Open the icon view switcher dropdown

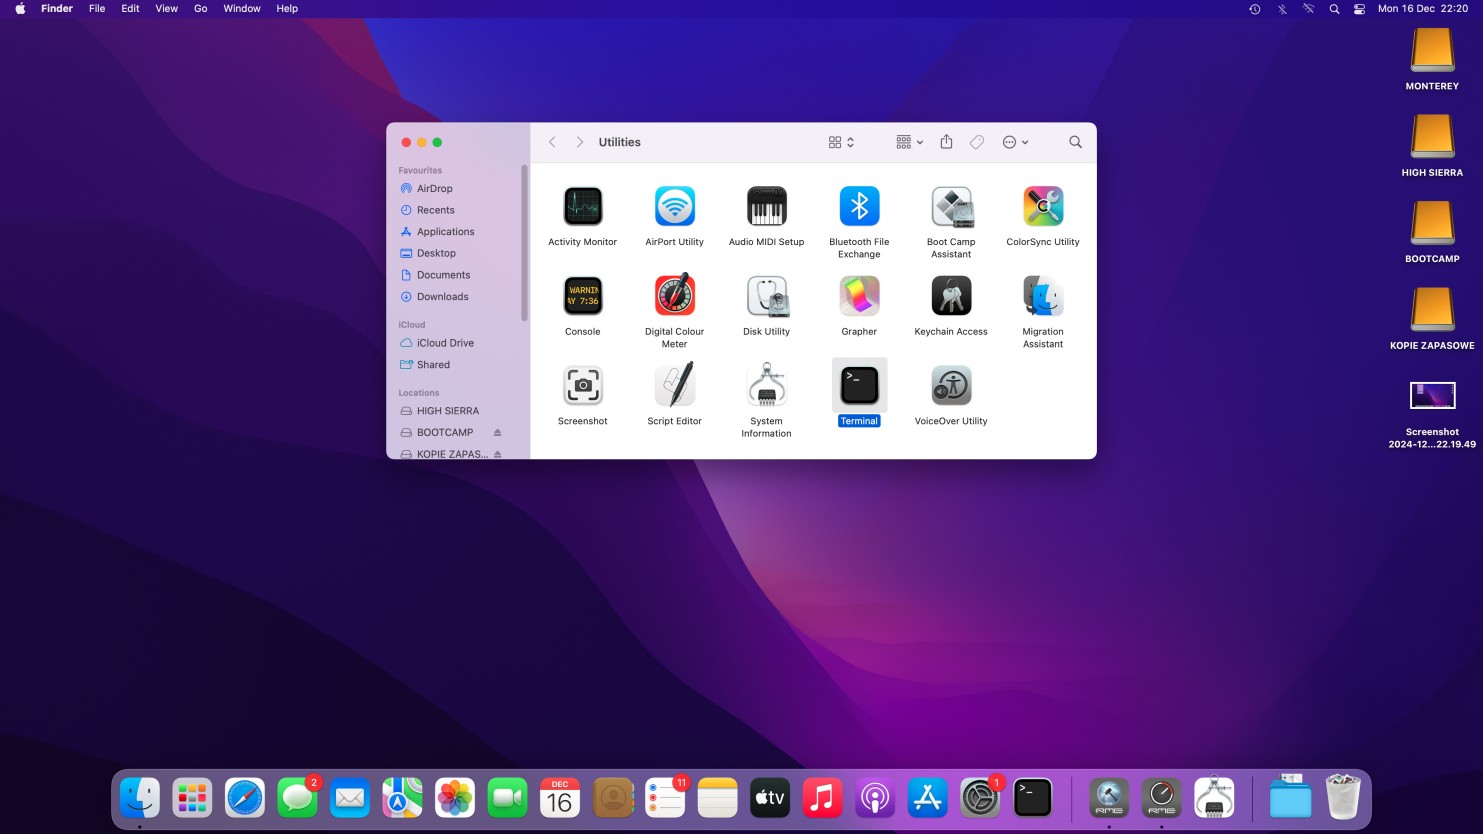click(841, 142)
